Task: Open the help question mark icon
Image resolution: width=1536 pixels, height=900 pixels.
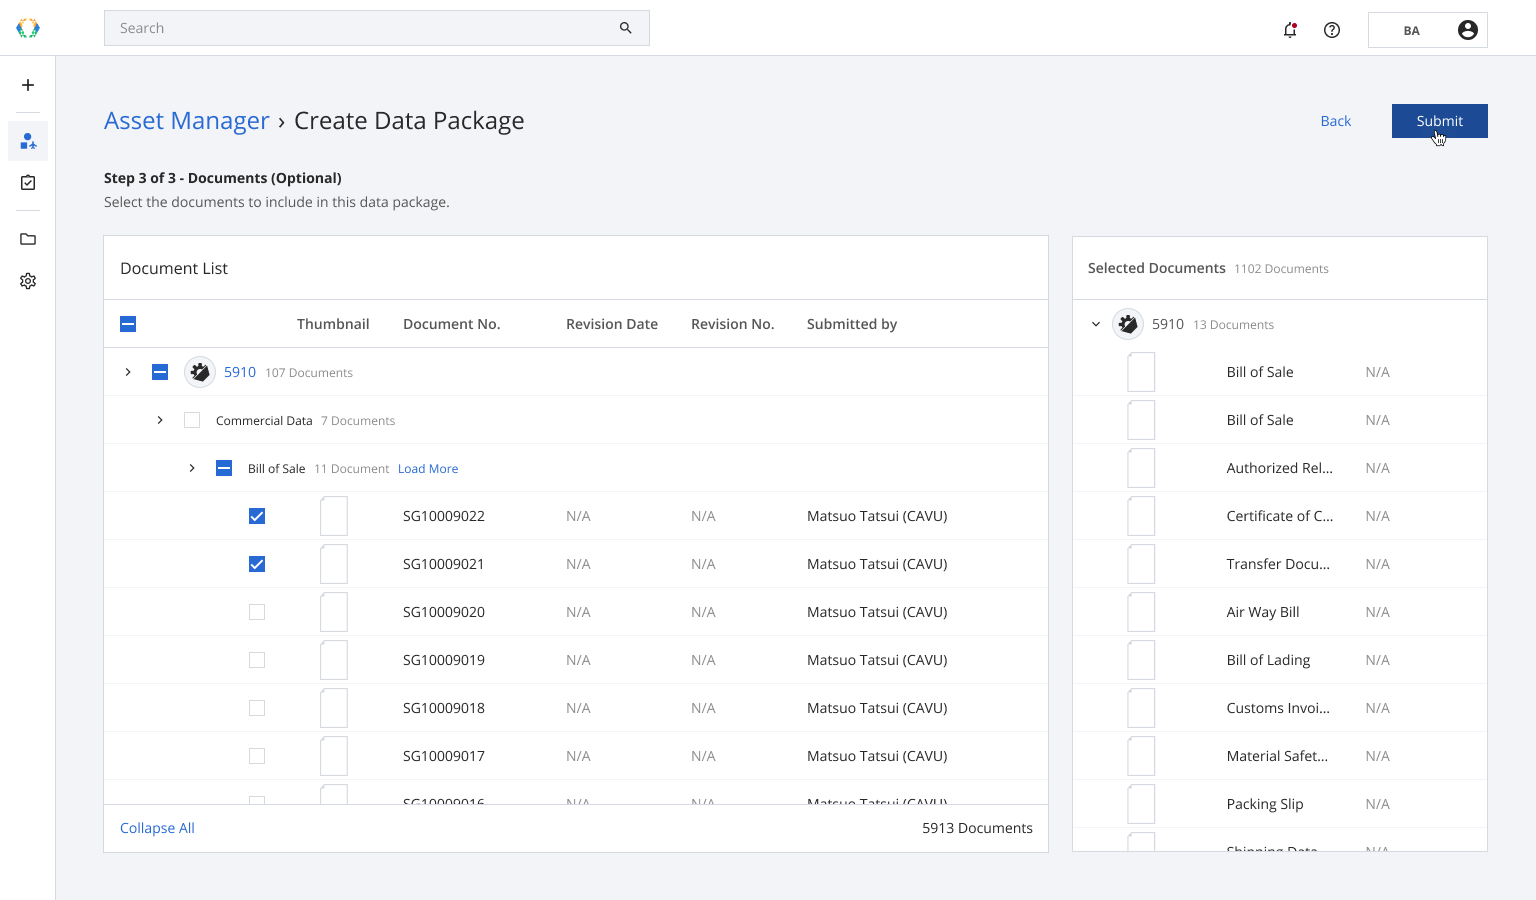Action: coord(1332,30)
